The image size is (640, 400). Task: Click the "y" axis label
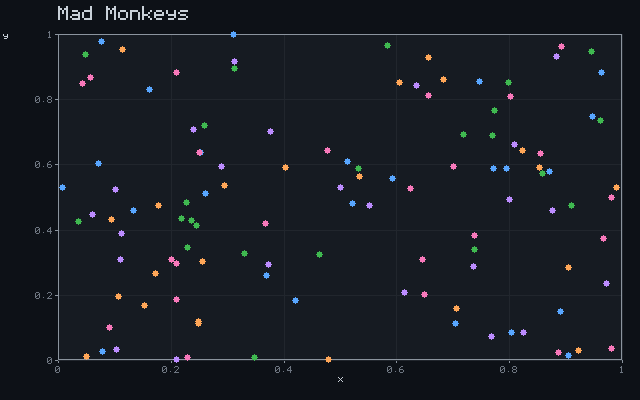(x=5, y=36)
